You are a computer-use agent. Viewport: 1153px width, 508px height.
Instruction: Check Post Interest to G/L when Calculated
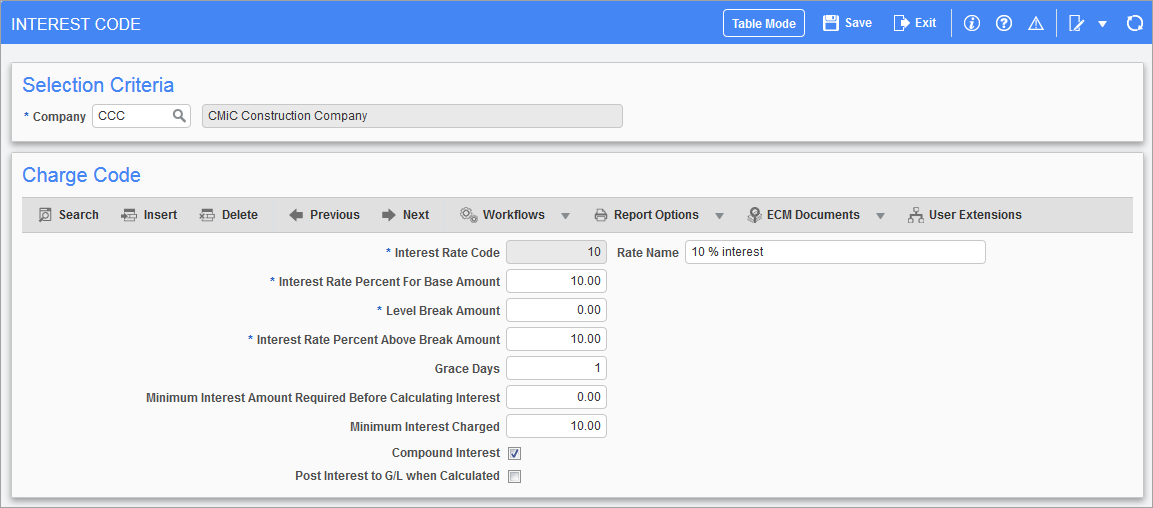tap(515, 476)
